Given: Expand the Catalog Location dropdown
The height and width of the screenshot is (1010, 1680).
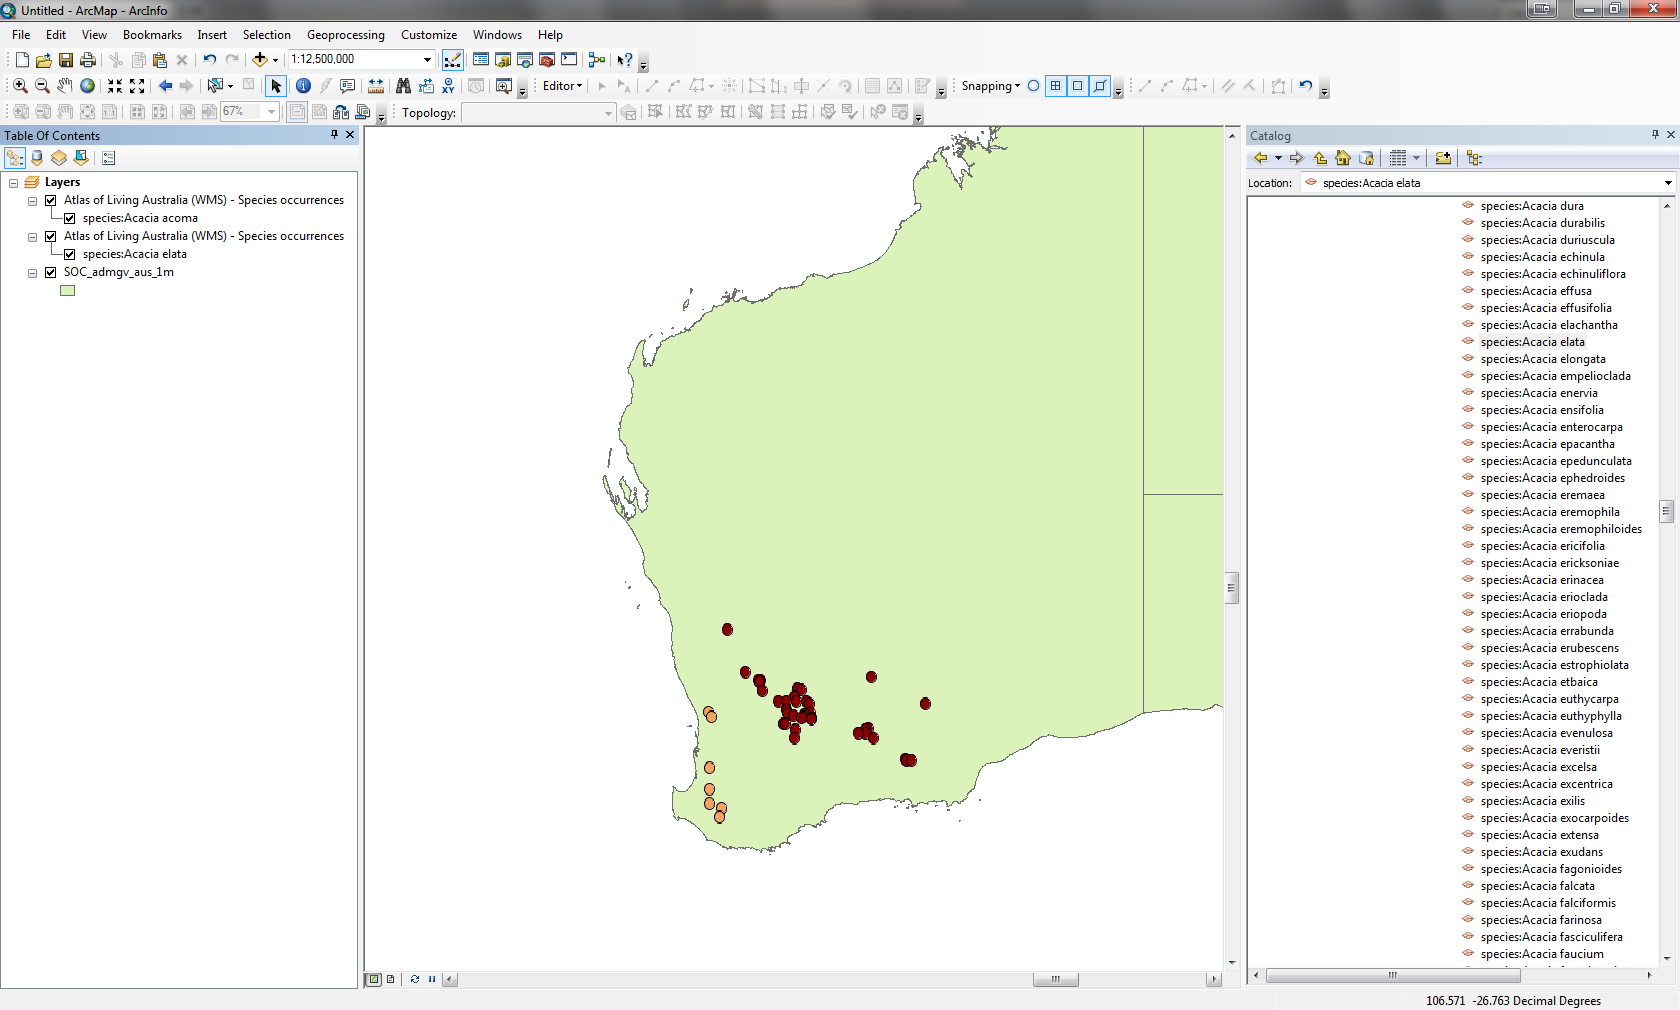Looking at the screenshot, I should click(x=1667, y=183).
